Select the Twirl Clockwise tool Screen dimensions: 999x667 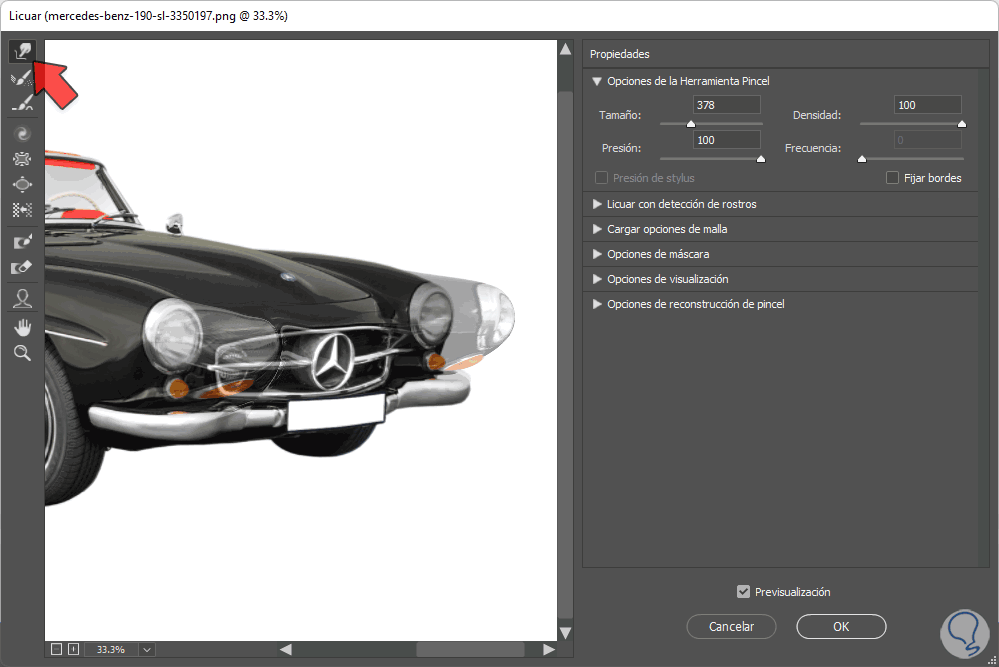(22, 134)
